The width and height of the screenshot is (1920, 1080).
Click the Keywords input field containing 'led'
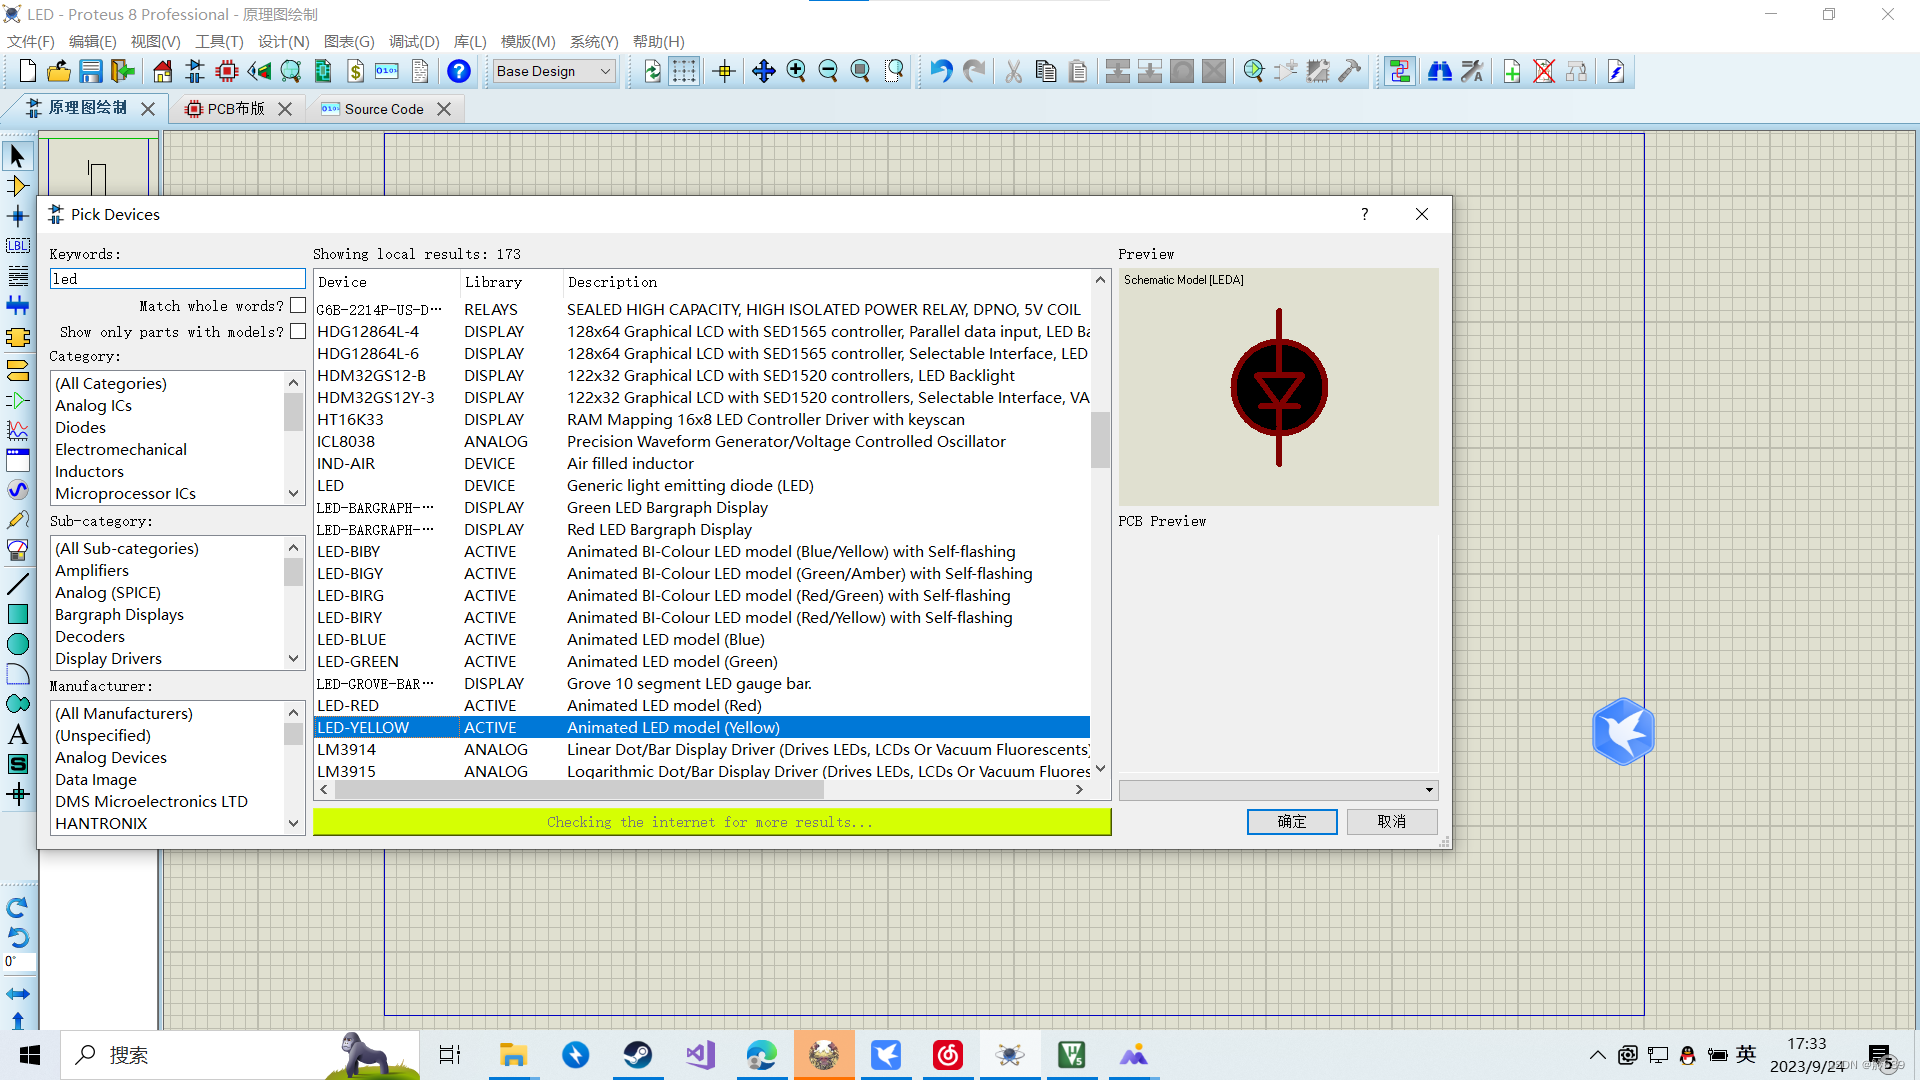click(x=177, y=279)
